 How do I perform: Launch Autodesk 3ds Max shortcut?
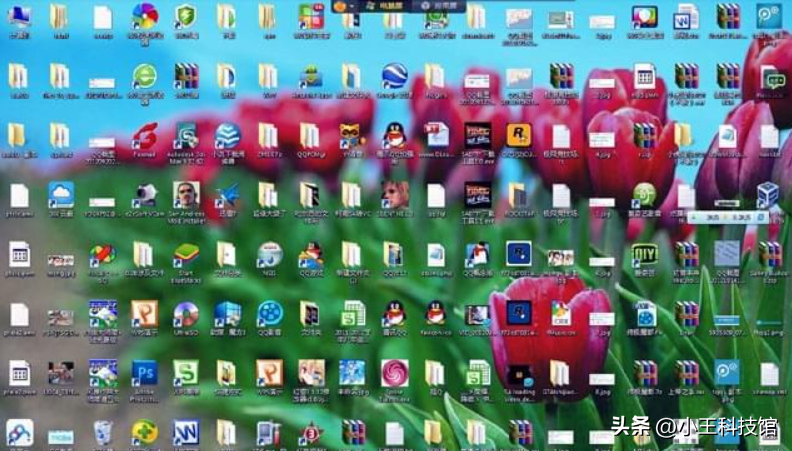[x=186, y=135]
